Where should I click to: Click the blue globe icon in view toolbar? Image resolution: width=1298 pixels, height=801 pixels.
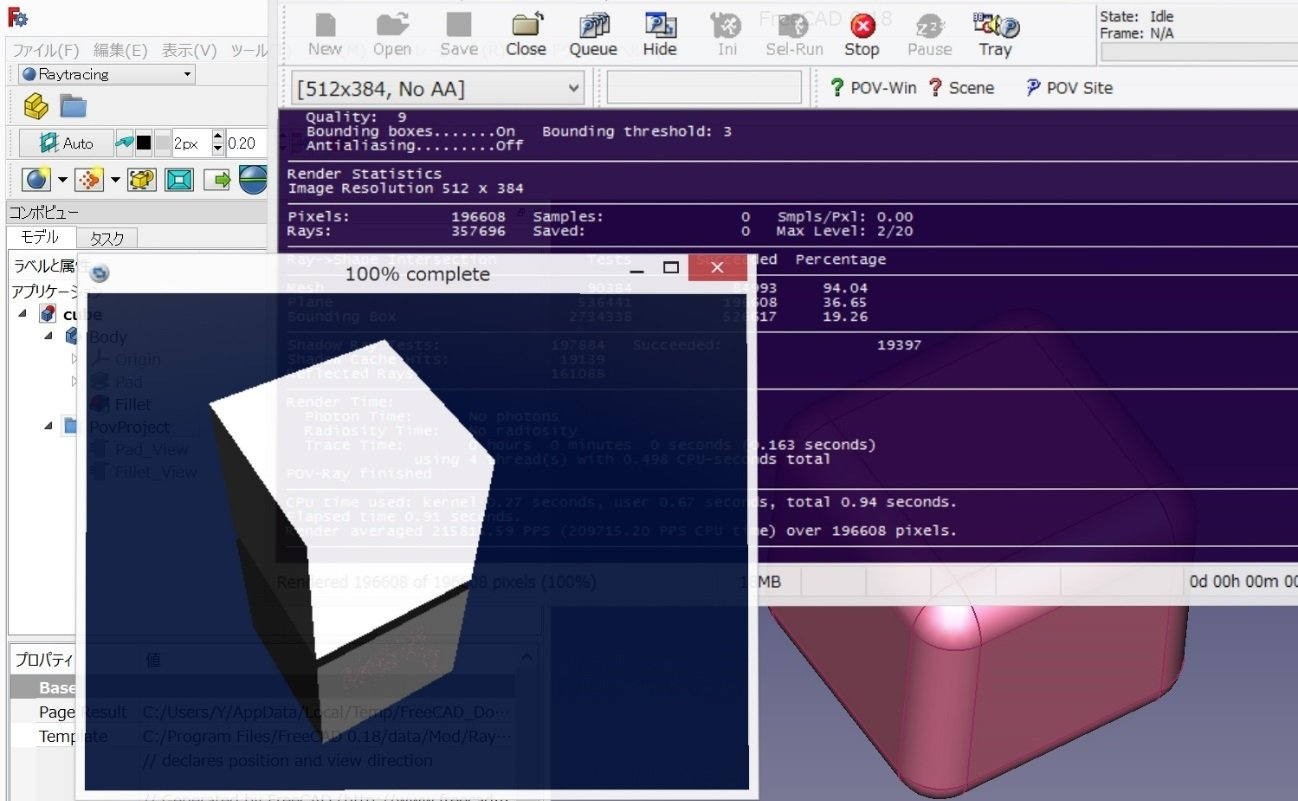click(254, 179)
